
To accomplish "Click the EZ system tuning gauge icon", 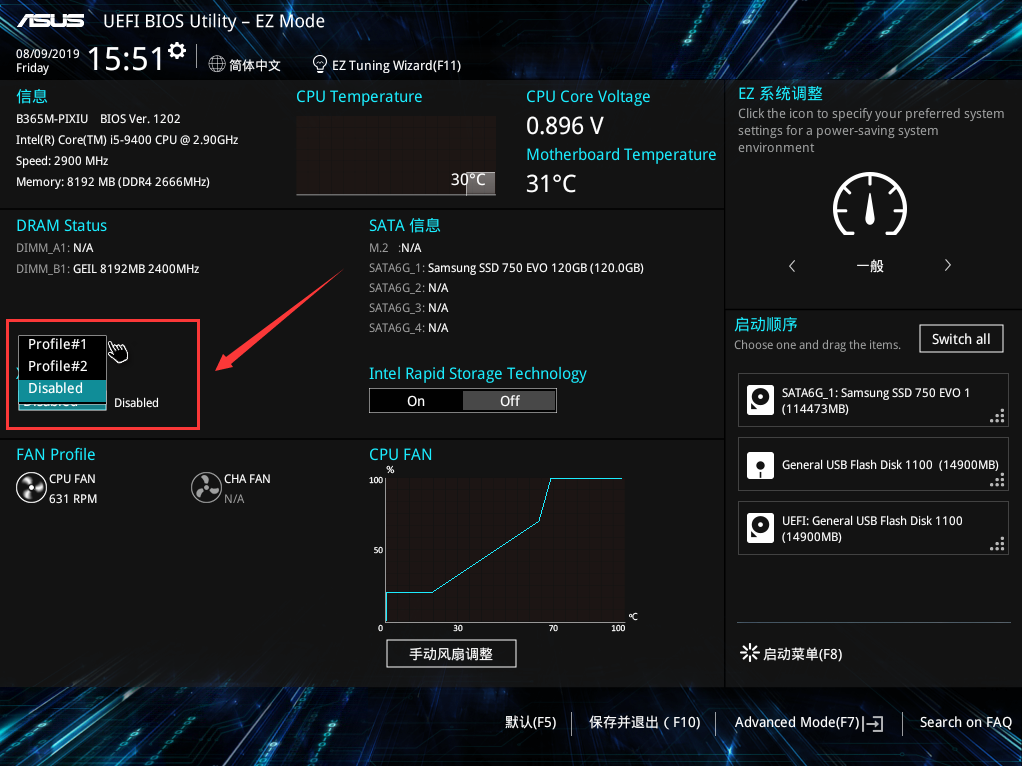I will pyautogui.click(x=869, y=203).
